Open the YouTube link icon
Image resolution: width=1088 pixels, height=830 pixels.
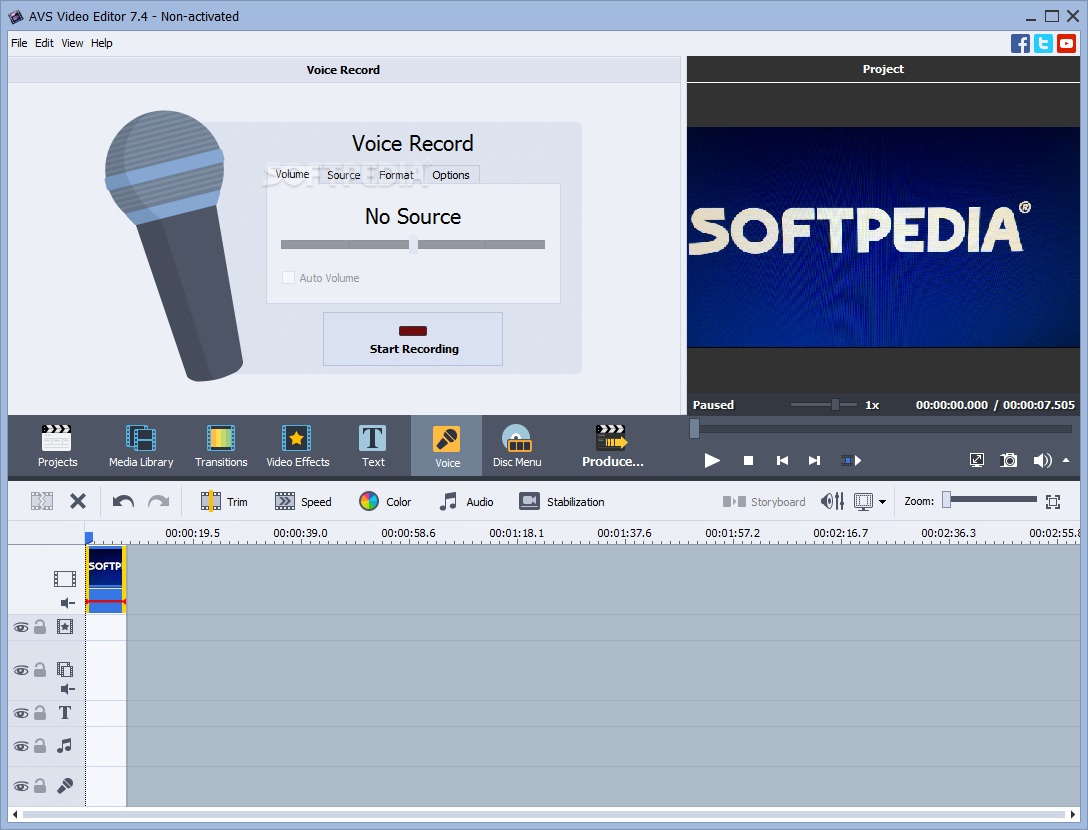tap(1066, 43)
